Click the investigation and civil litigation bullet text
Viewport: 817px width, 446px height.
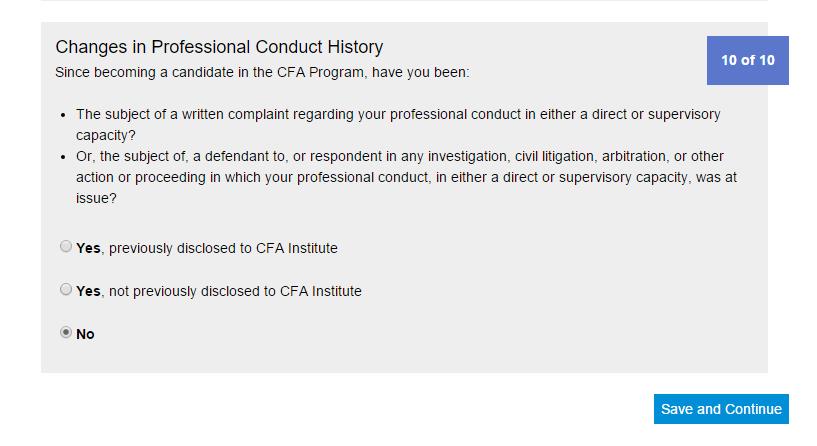point(400,156)
